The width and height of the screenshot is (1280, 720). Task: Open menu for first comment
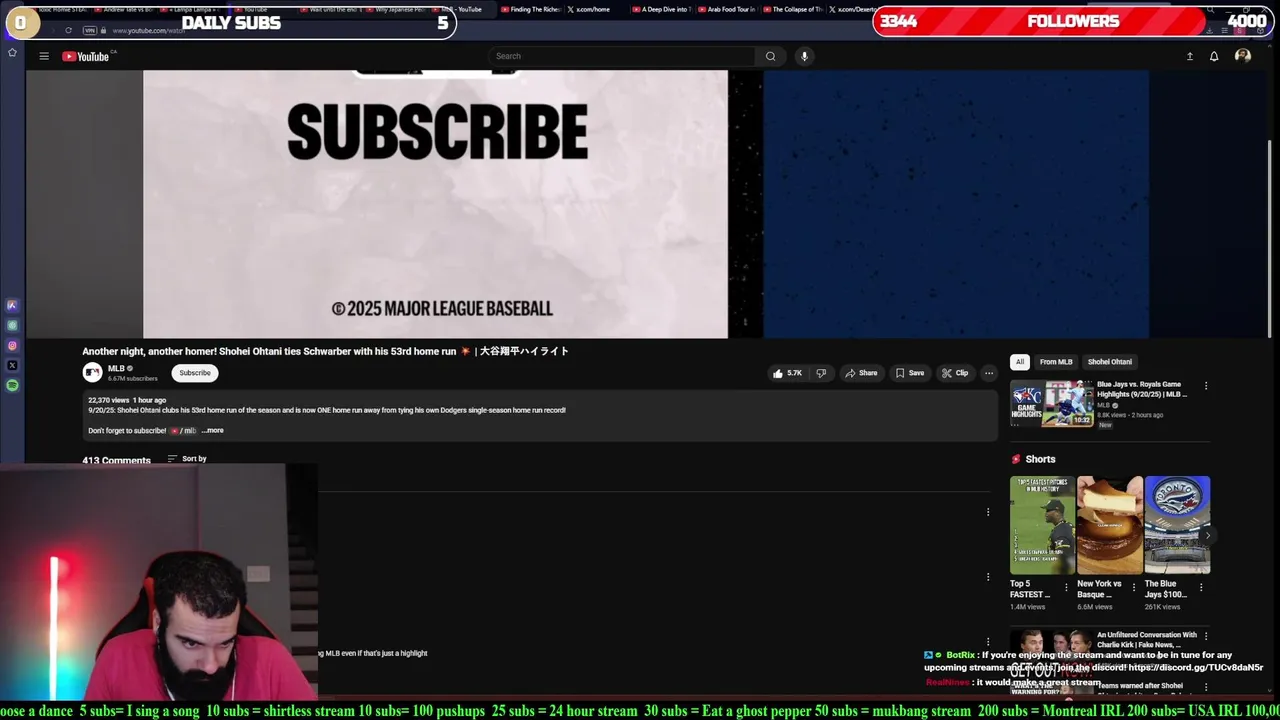988,512
